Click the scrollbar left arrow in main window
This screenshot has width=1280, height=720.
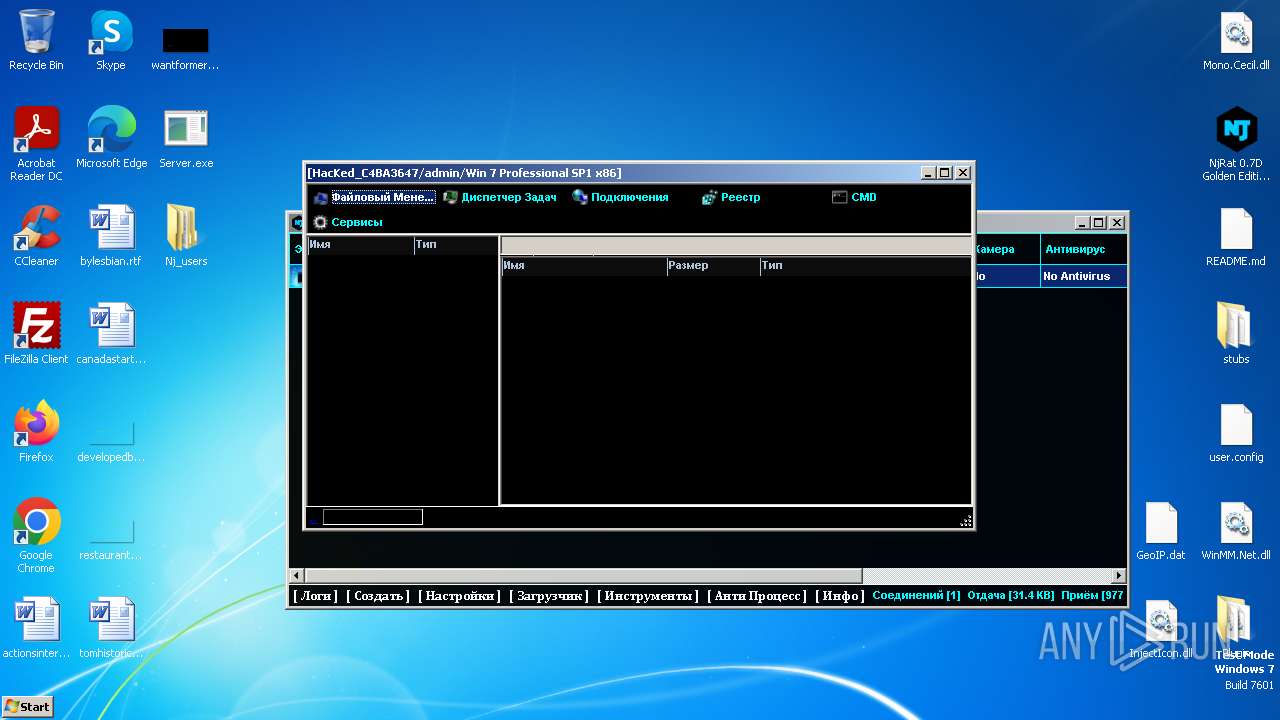(296, 576)
